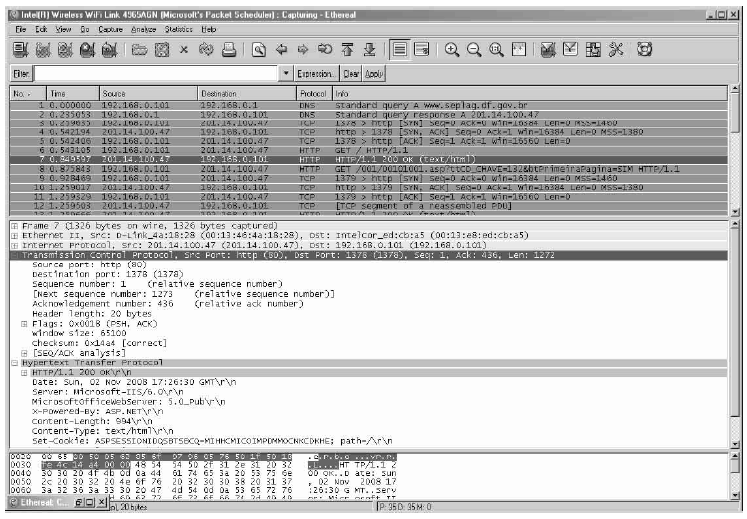Screen dimensions: 747x519
Task: Expand the Frame 7 tree node
Action: [12, 229]
